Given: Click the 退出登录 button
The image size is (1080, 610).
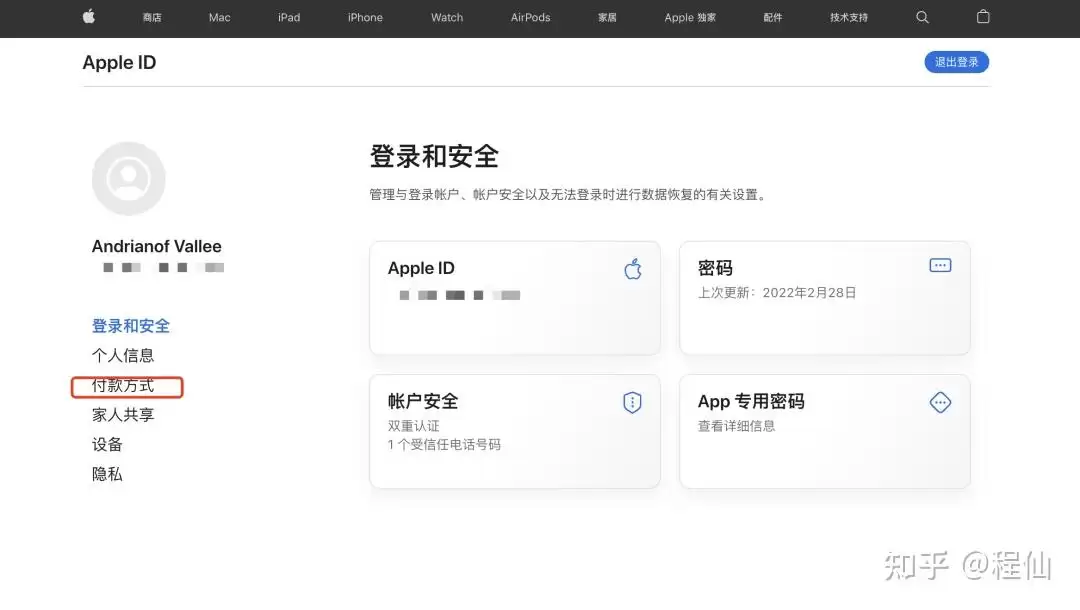Looking at the screenshot, I should coord(956,61).
